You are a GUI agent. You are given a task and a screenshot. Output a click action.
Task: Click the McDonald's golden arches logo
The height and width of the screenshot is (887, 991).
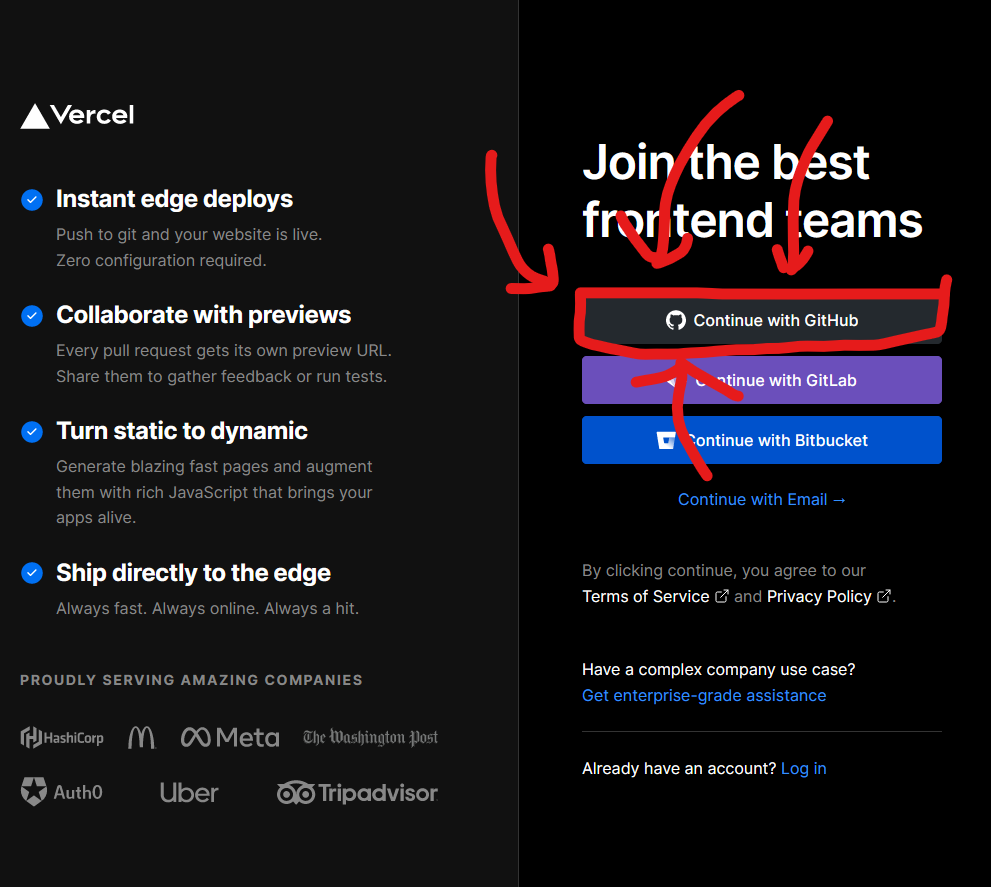coord(142,737)
